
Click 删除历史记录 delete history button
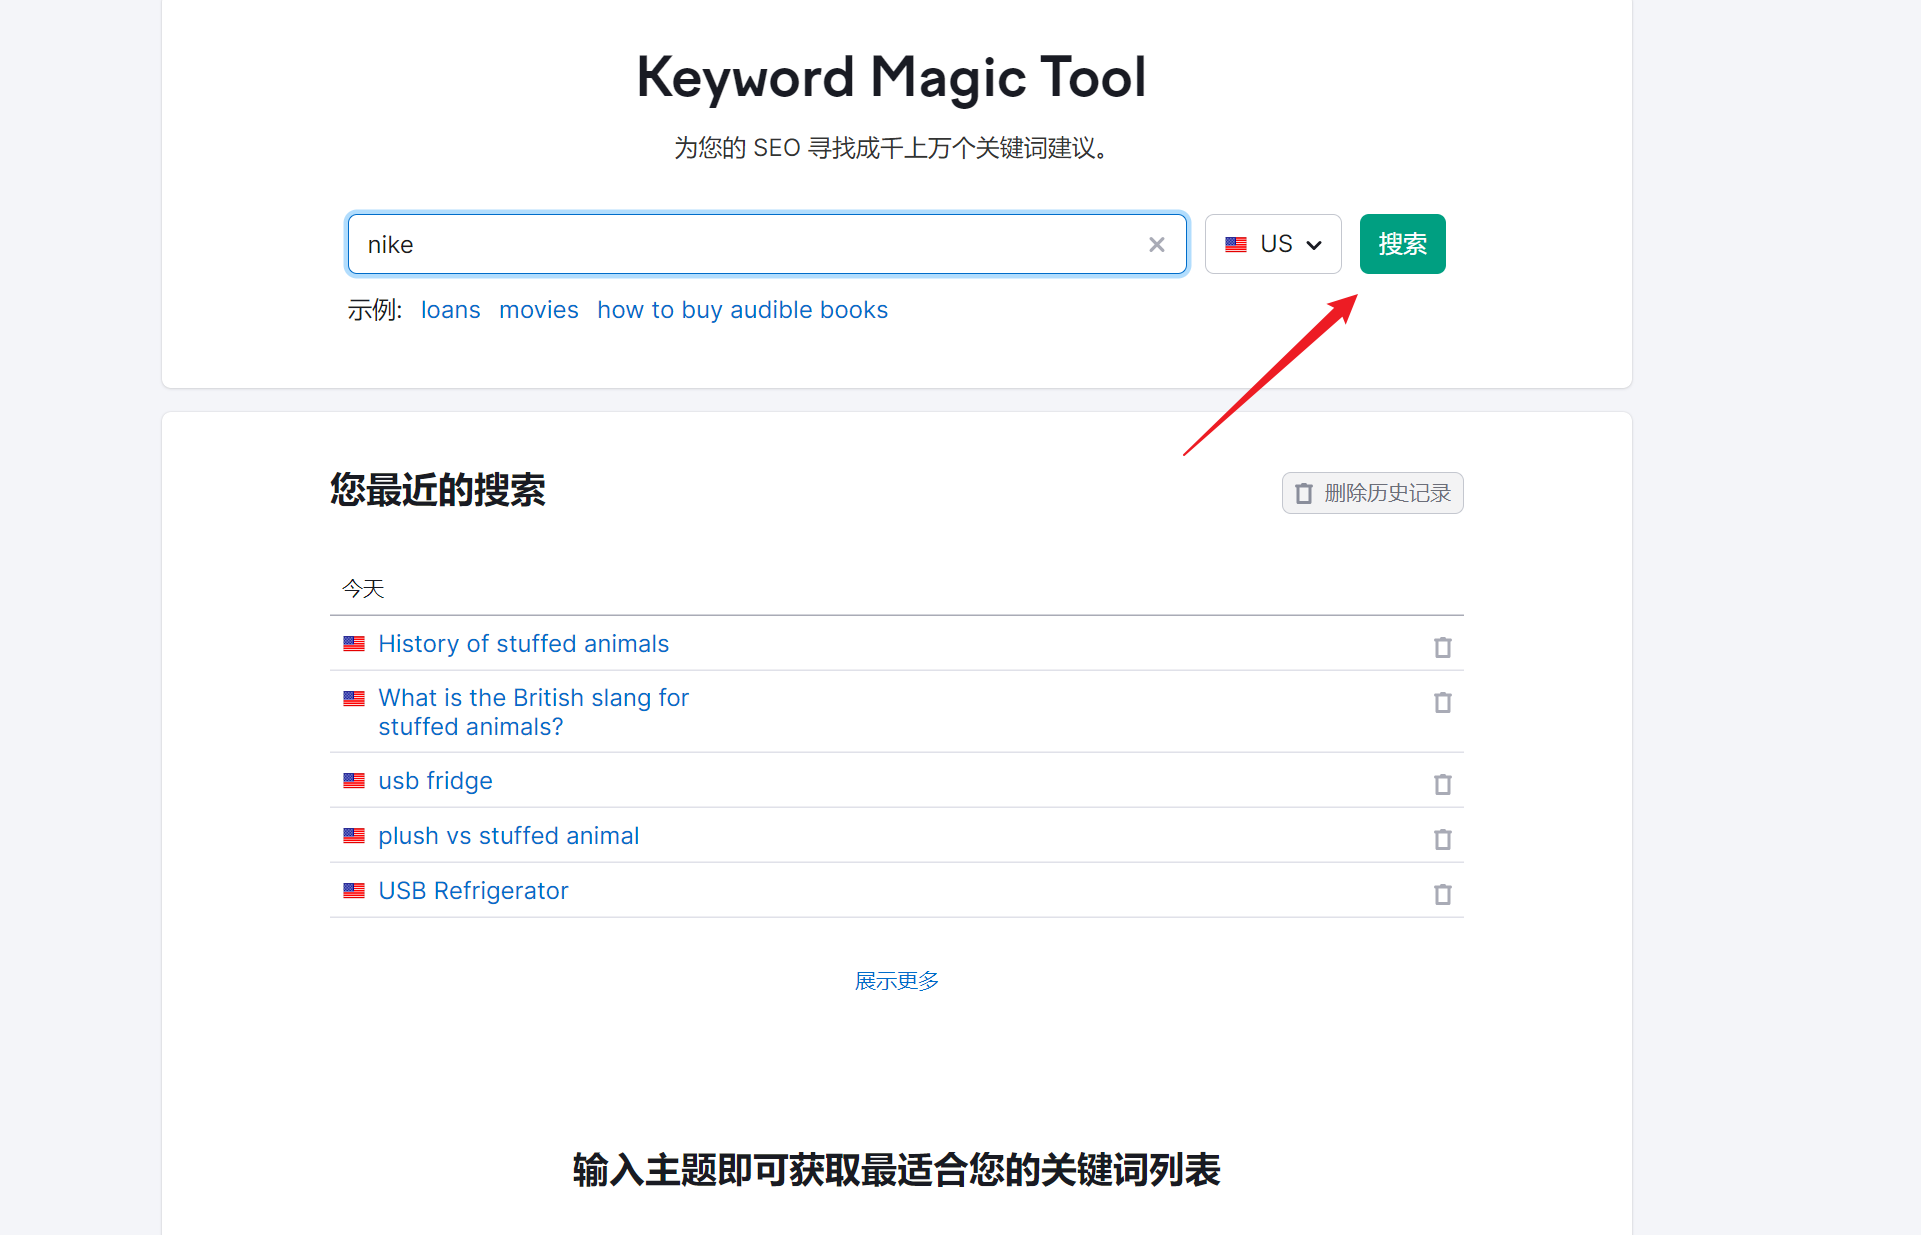coord(1372,493)
